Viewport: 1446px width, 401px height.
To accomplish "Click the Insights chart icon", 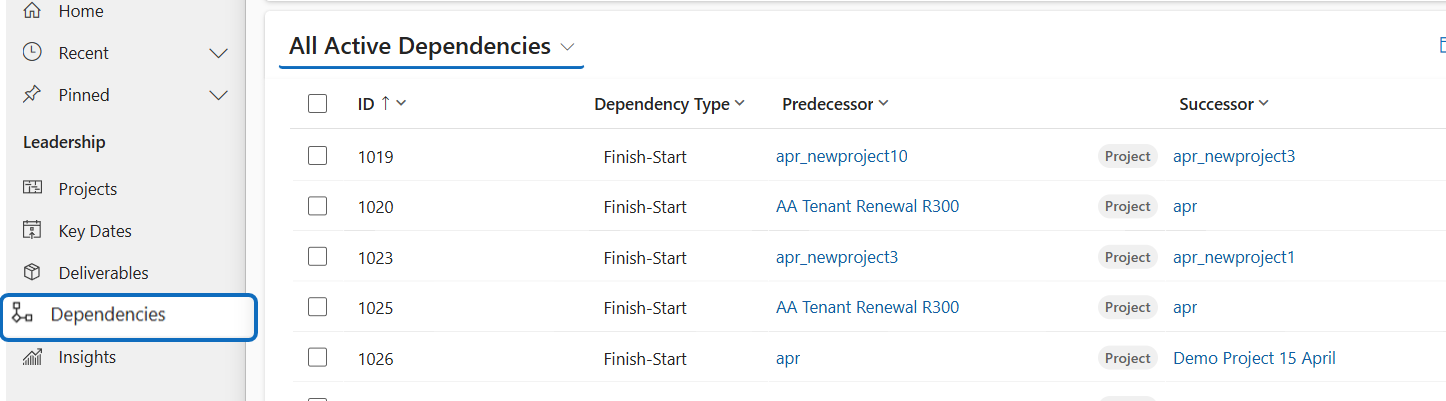I will coord(32,357).
